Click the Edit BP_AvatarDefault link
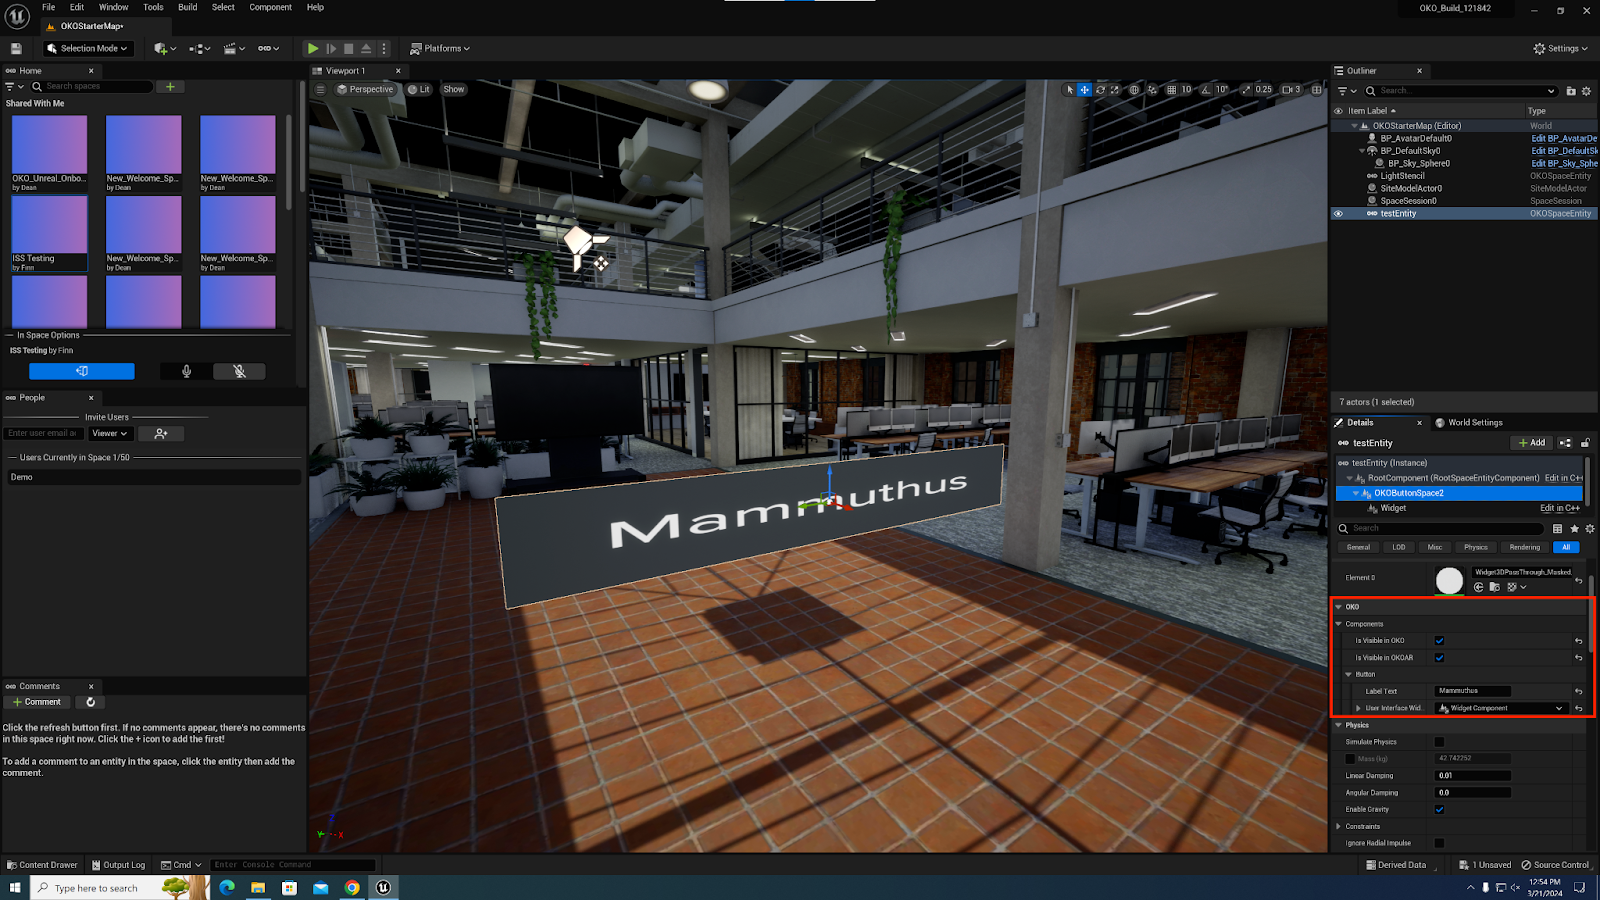 [1563, 139]
